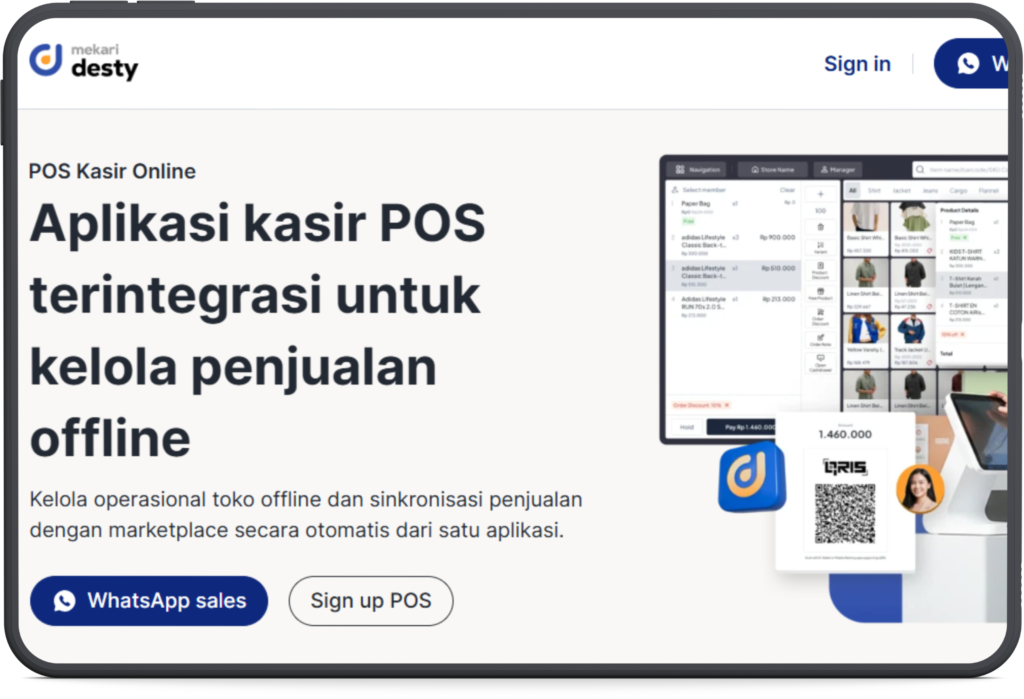Screen dimensions: 1024x699
Task: Open the Store Name selector
Action: (x=772, y=170)
